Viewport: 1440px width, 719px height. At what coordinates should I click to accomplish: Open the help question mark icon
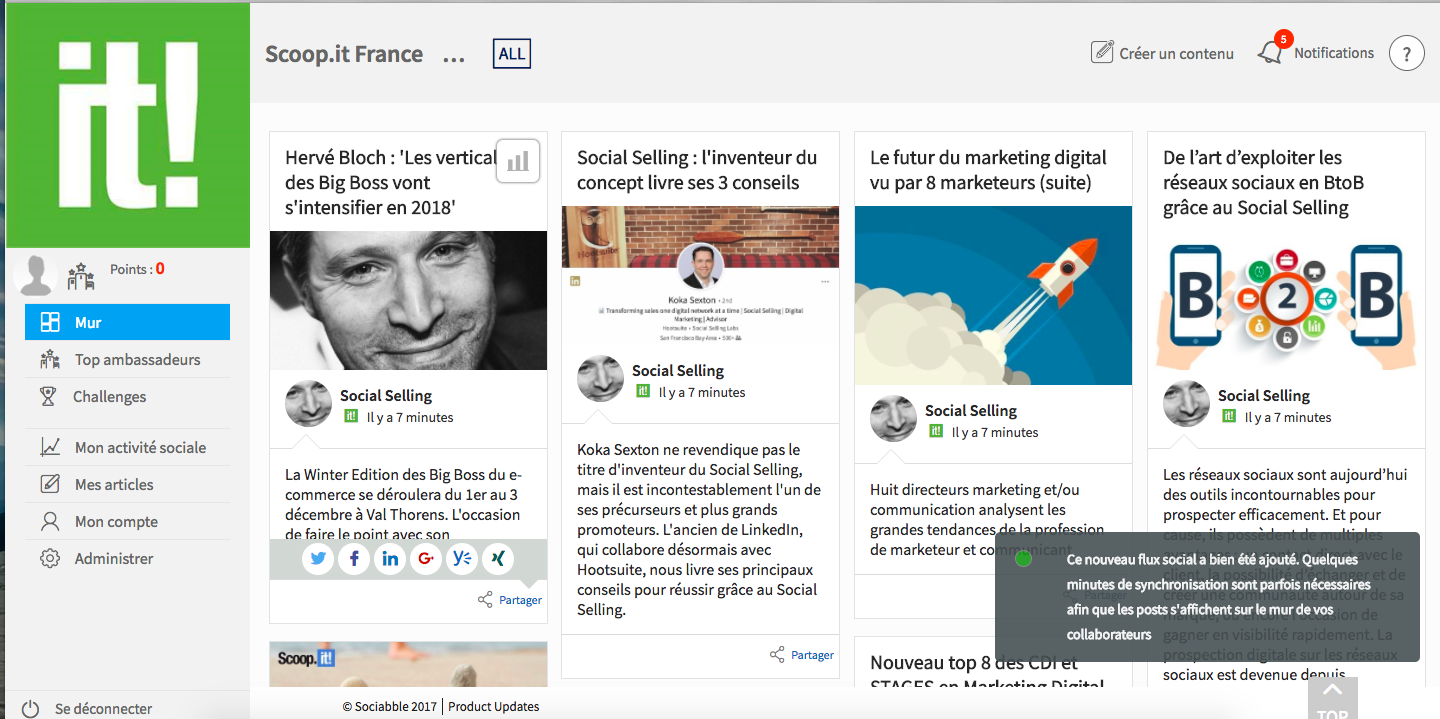click(1406, 53)
